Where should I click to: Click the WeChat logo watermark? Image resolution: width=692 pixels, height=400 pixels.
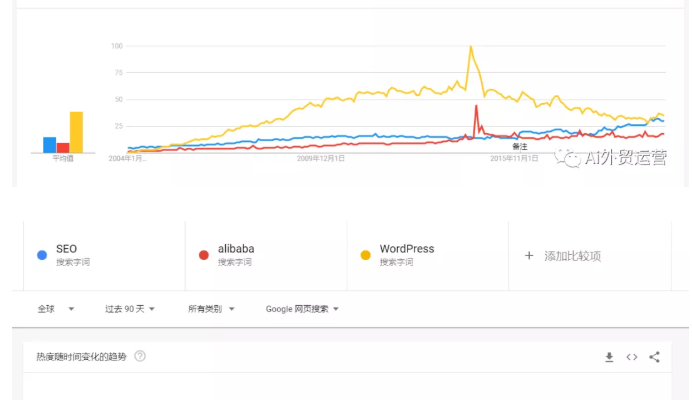coord(568,158)
